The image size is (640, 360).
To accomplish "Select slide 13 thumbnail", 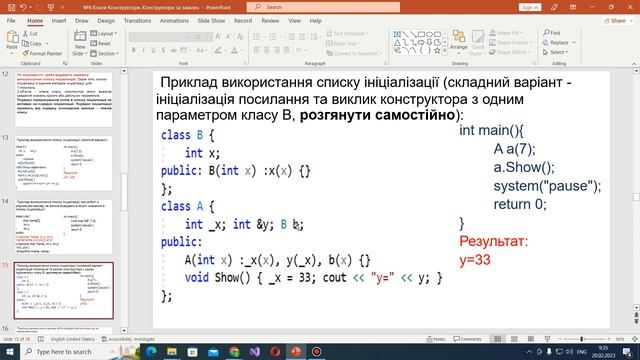I will point(64,163).
